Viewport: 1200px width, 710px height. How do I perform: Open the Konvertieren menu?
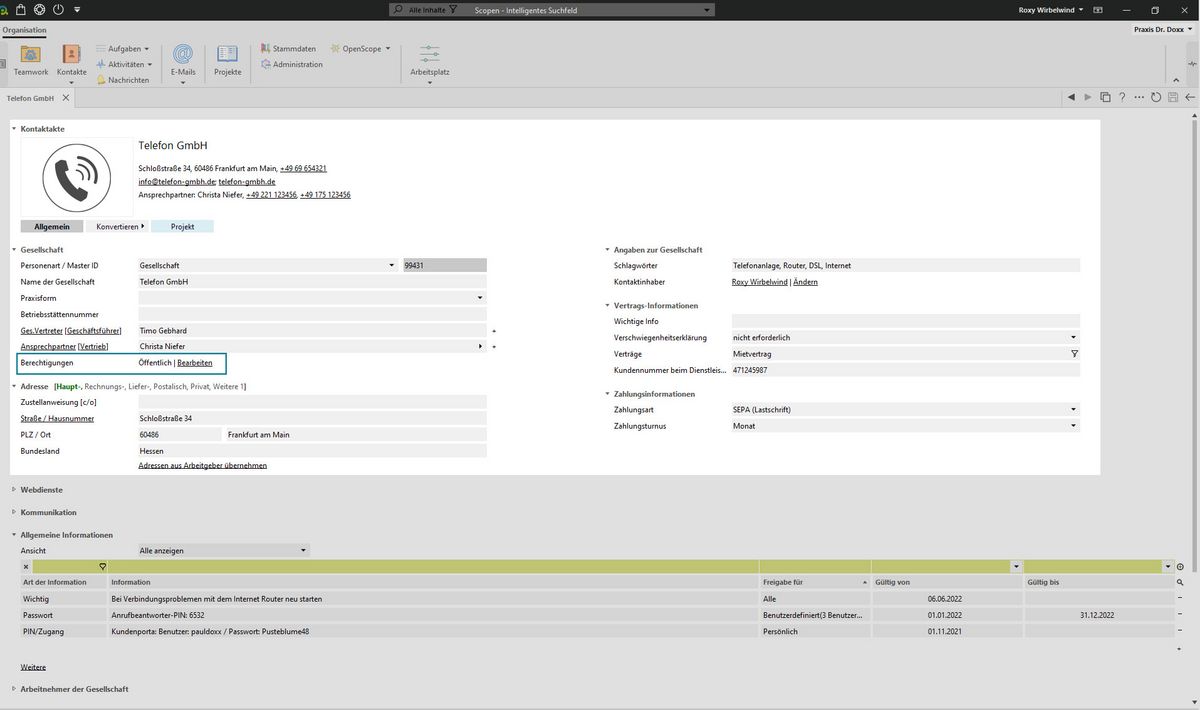coord(118,227)
